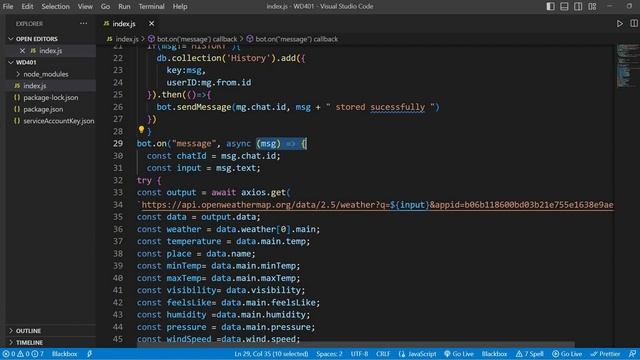Expand the node_modules folder

[46, 74]
